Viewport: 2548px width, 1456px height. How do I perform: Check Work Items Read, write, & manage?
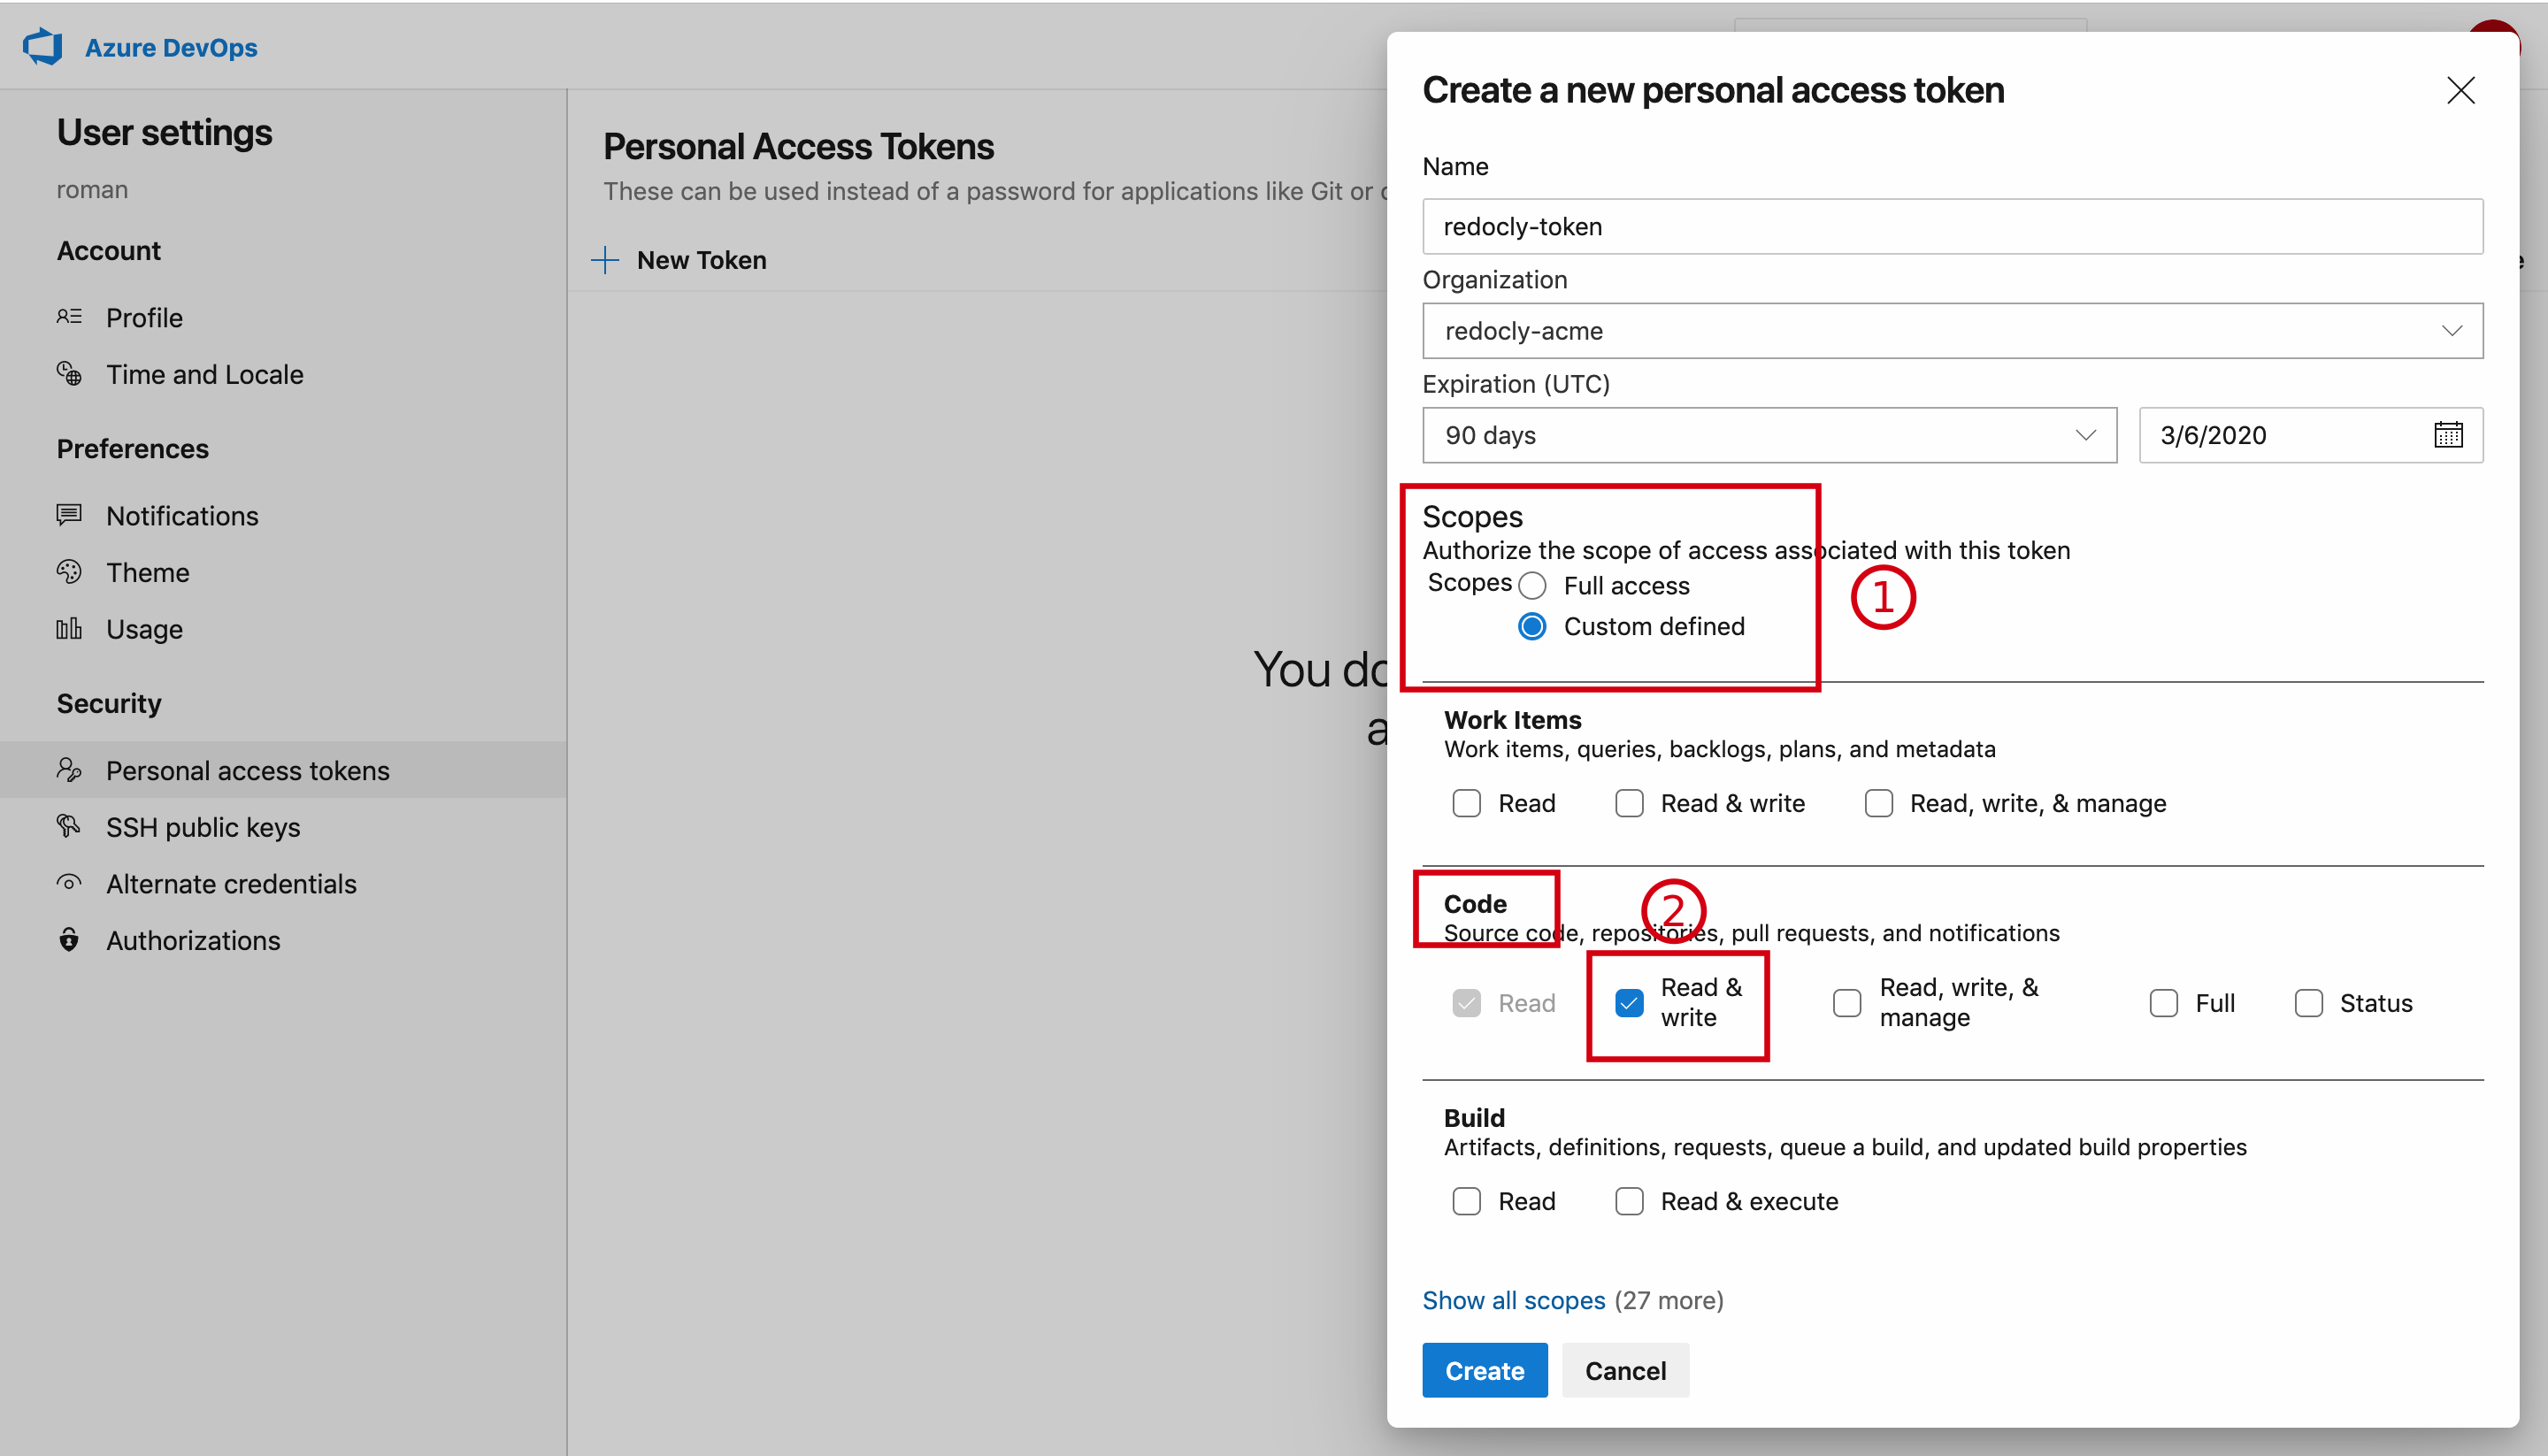point(1879,803)
